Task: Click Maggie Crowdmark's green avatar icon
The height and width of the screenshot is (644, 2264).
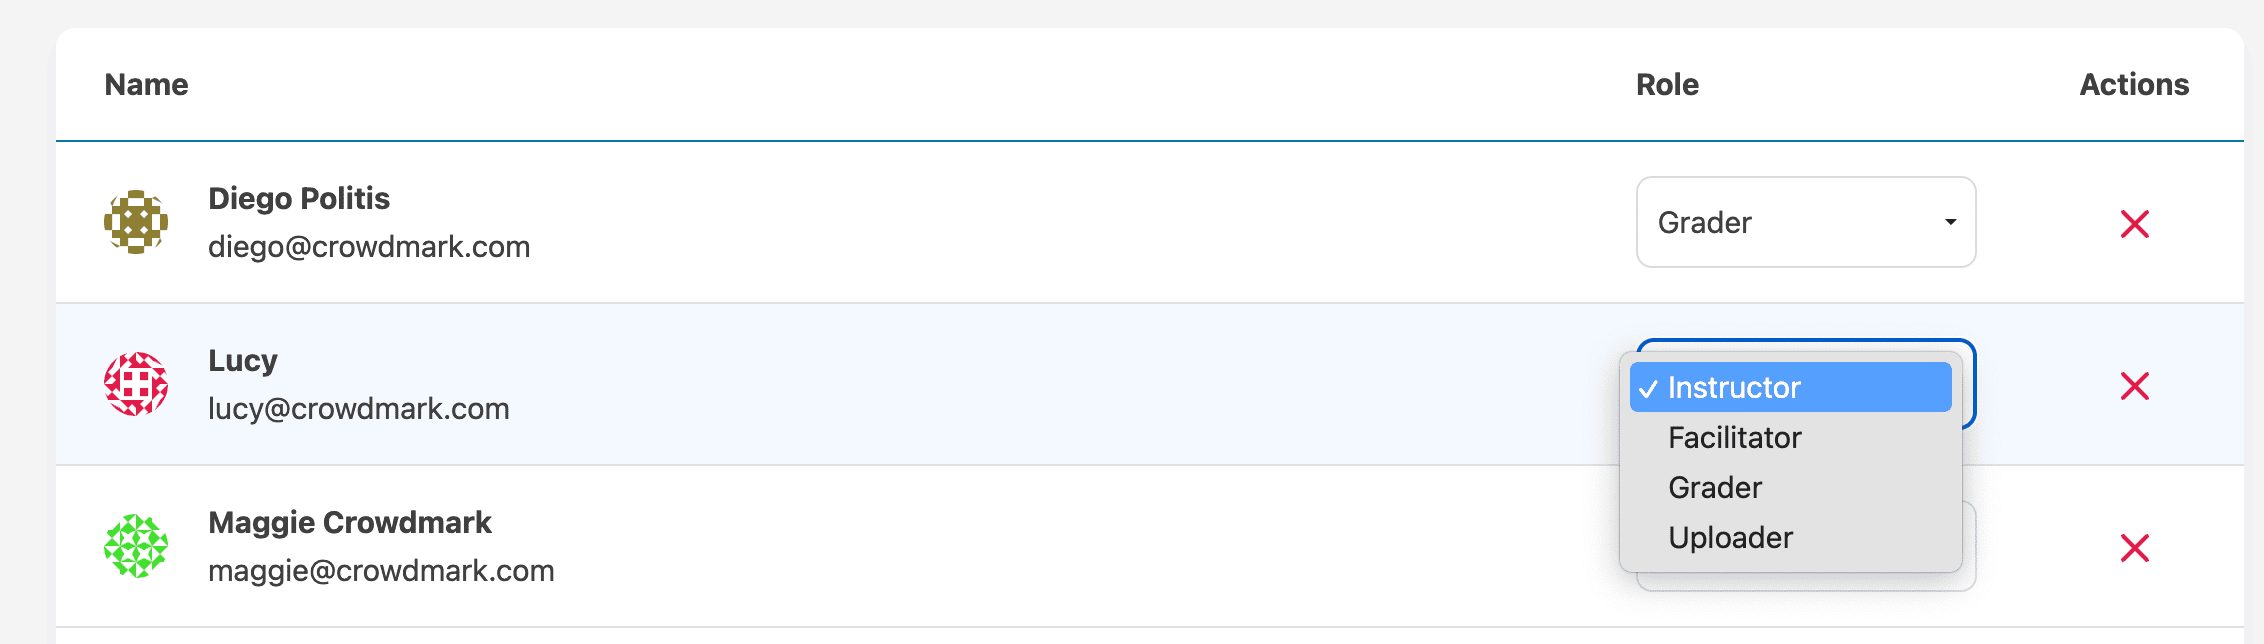Action: click(x=136, y=546)
